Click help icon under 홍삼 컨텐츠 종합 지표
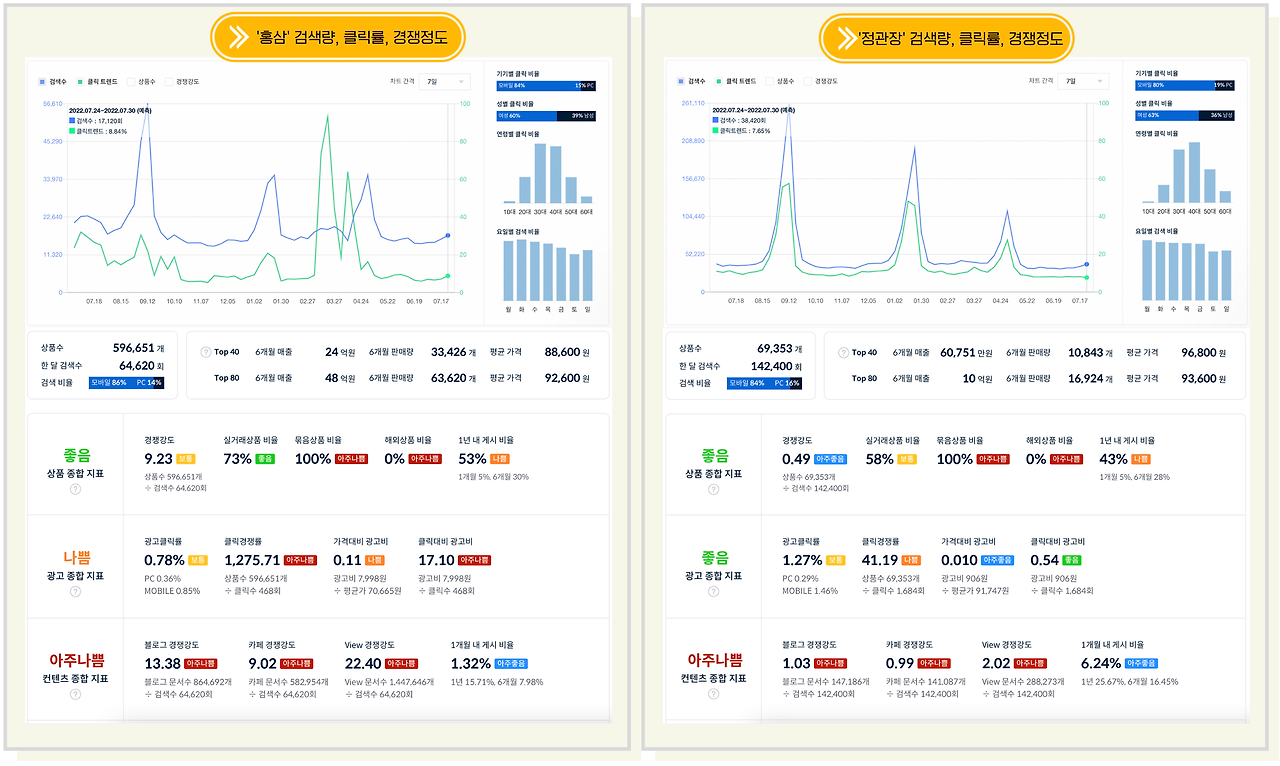This screenshot has height=766, width=1280. click(x=75, y=694)
